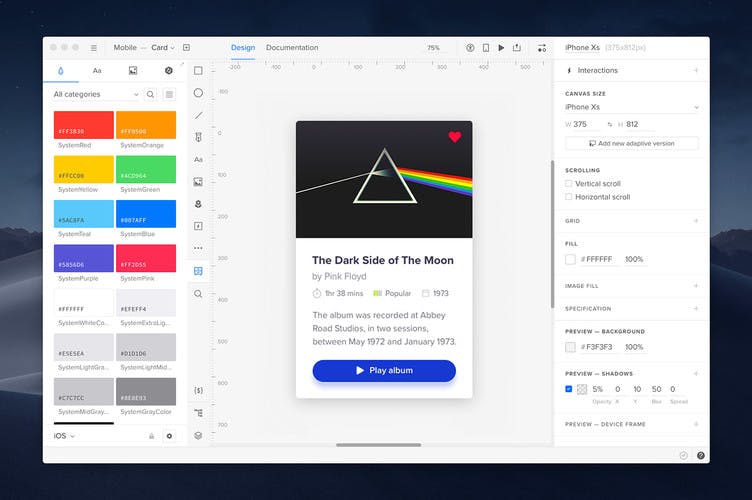Open the Layers stack icon
This screenshot has height=500, width=752.
click(198, 435)
